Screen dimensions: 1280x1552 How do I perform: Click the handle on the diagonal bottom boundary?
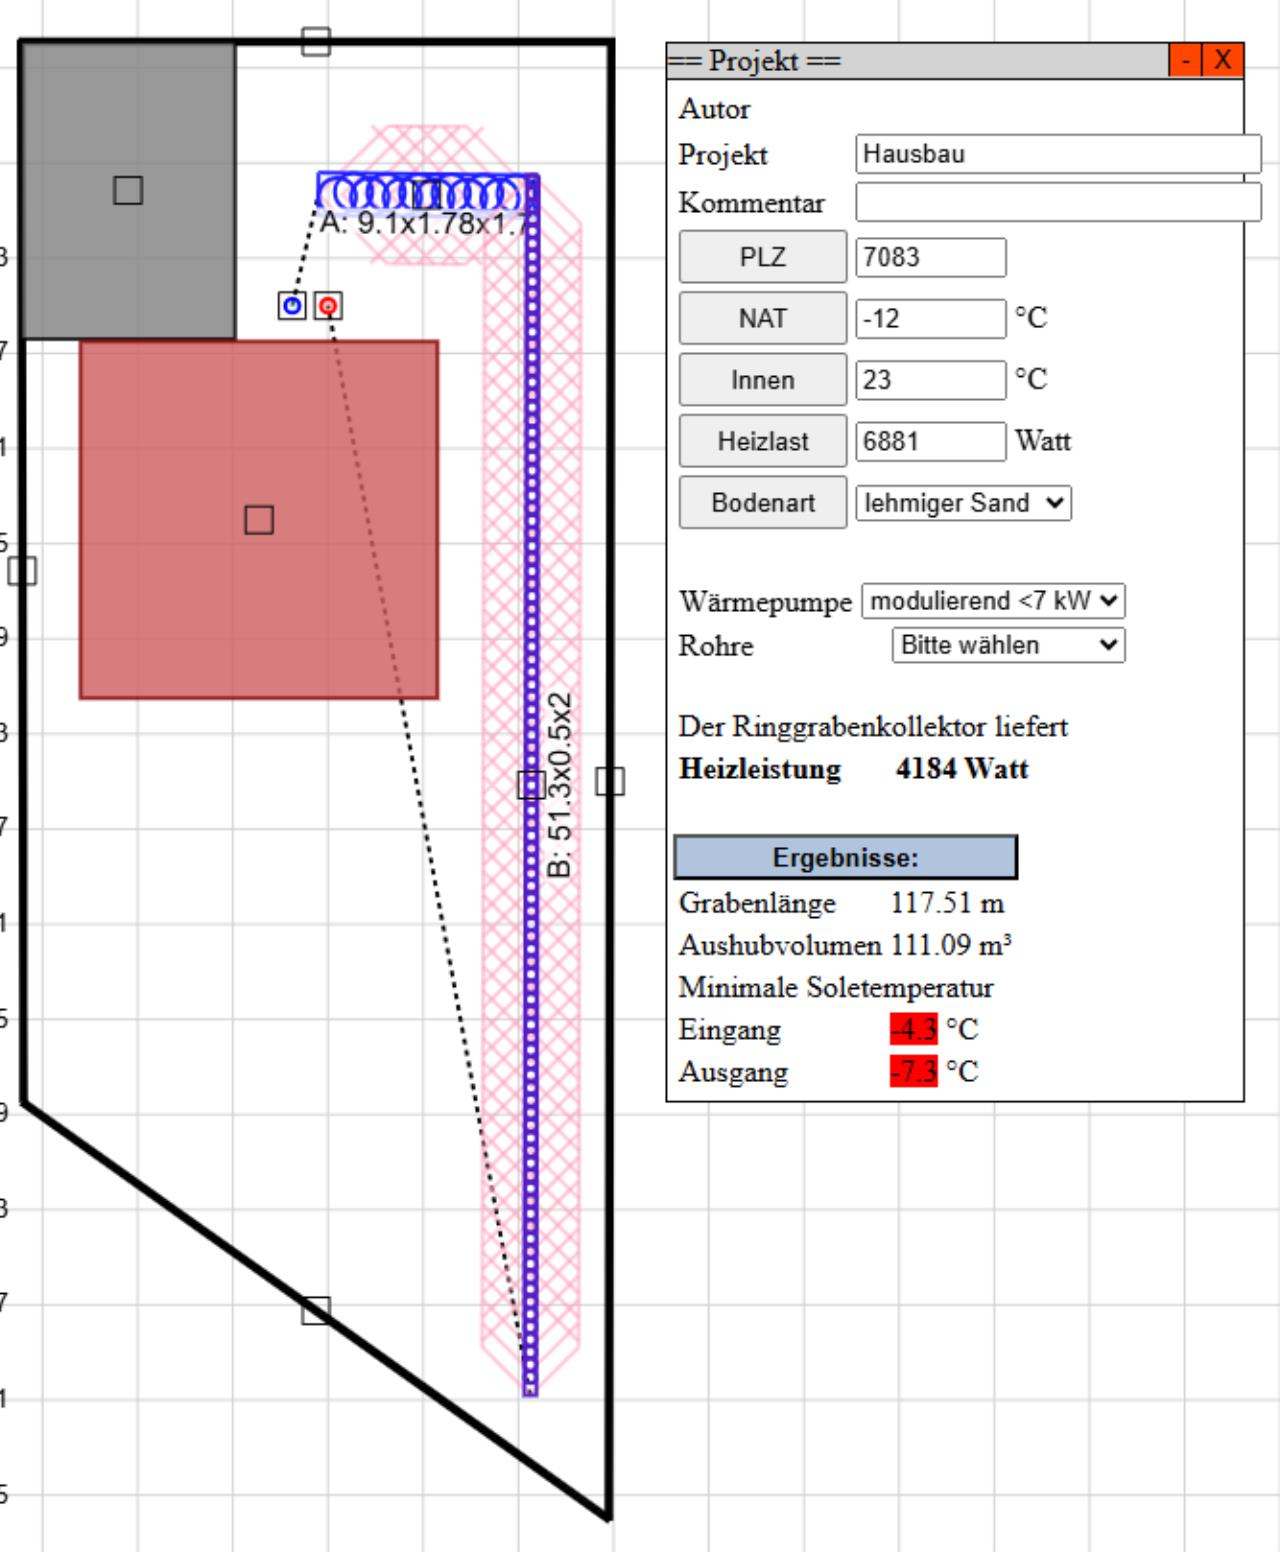tap(316, 1310)
